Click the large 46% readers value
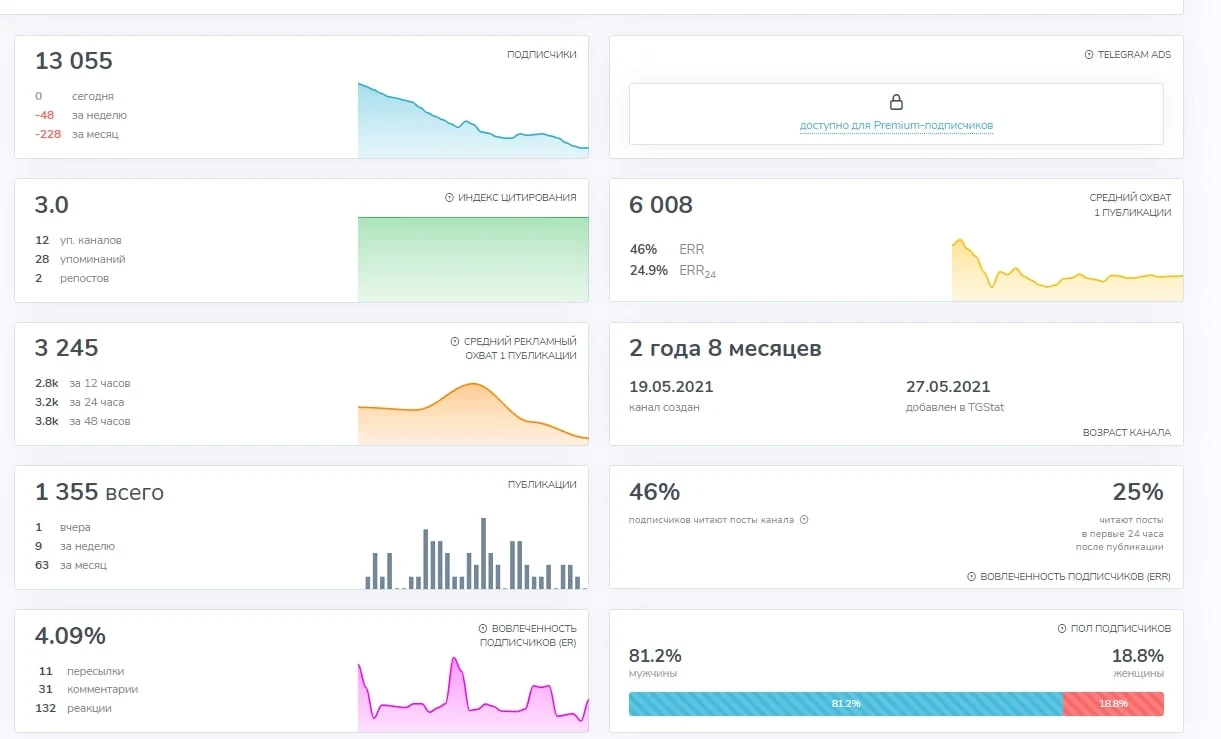The height and width of the screenshot is (739, 1221). pos(655,492)
